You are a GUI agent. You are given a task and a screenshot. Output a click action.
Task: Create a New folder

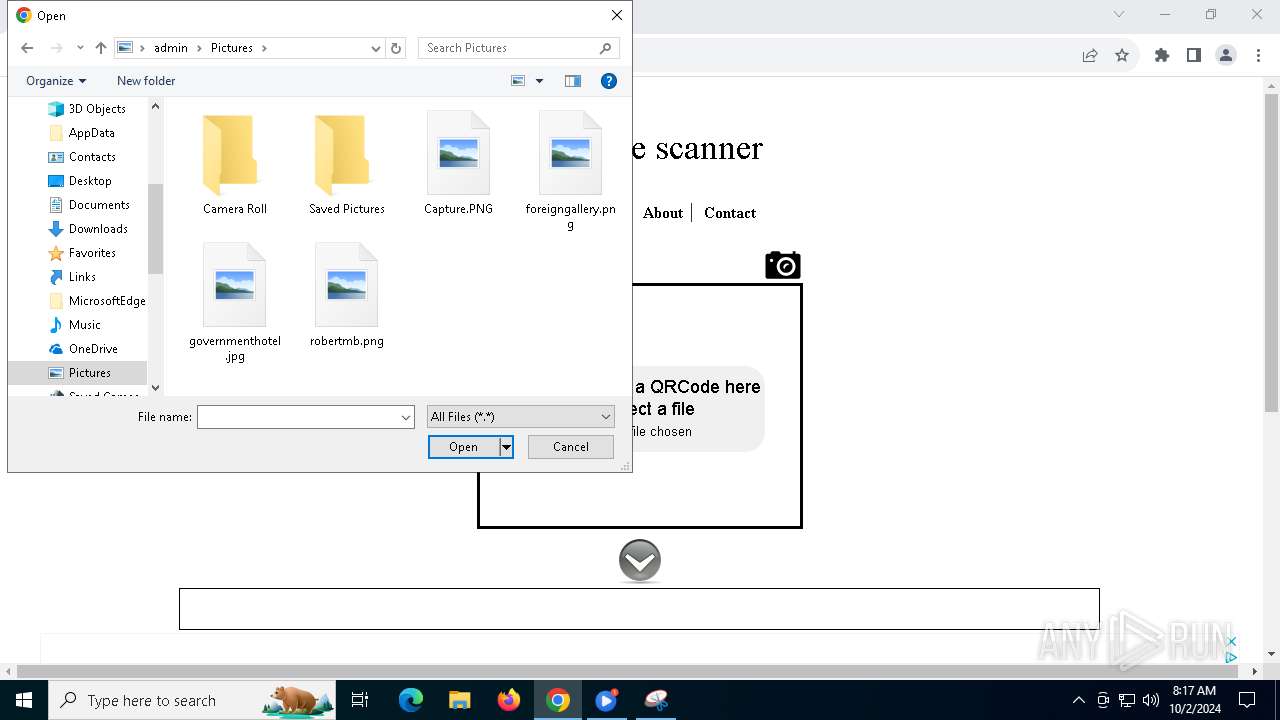(x=146, y=81)
